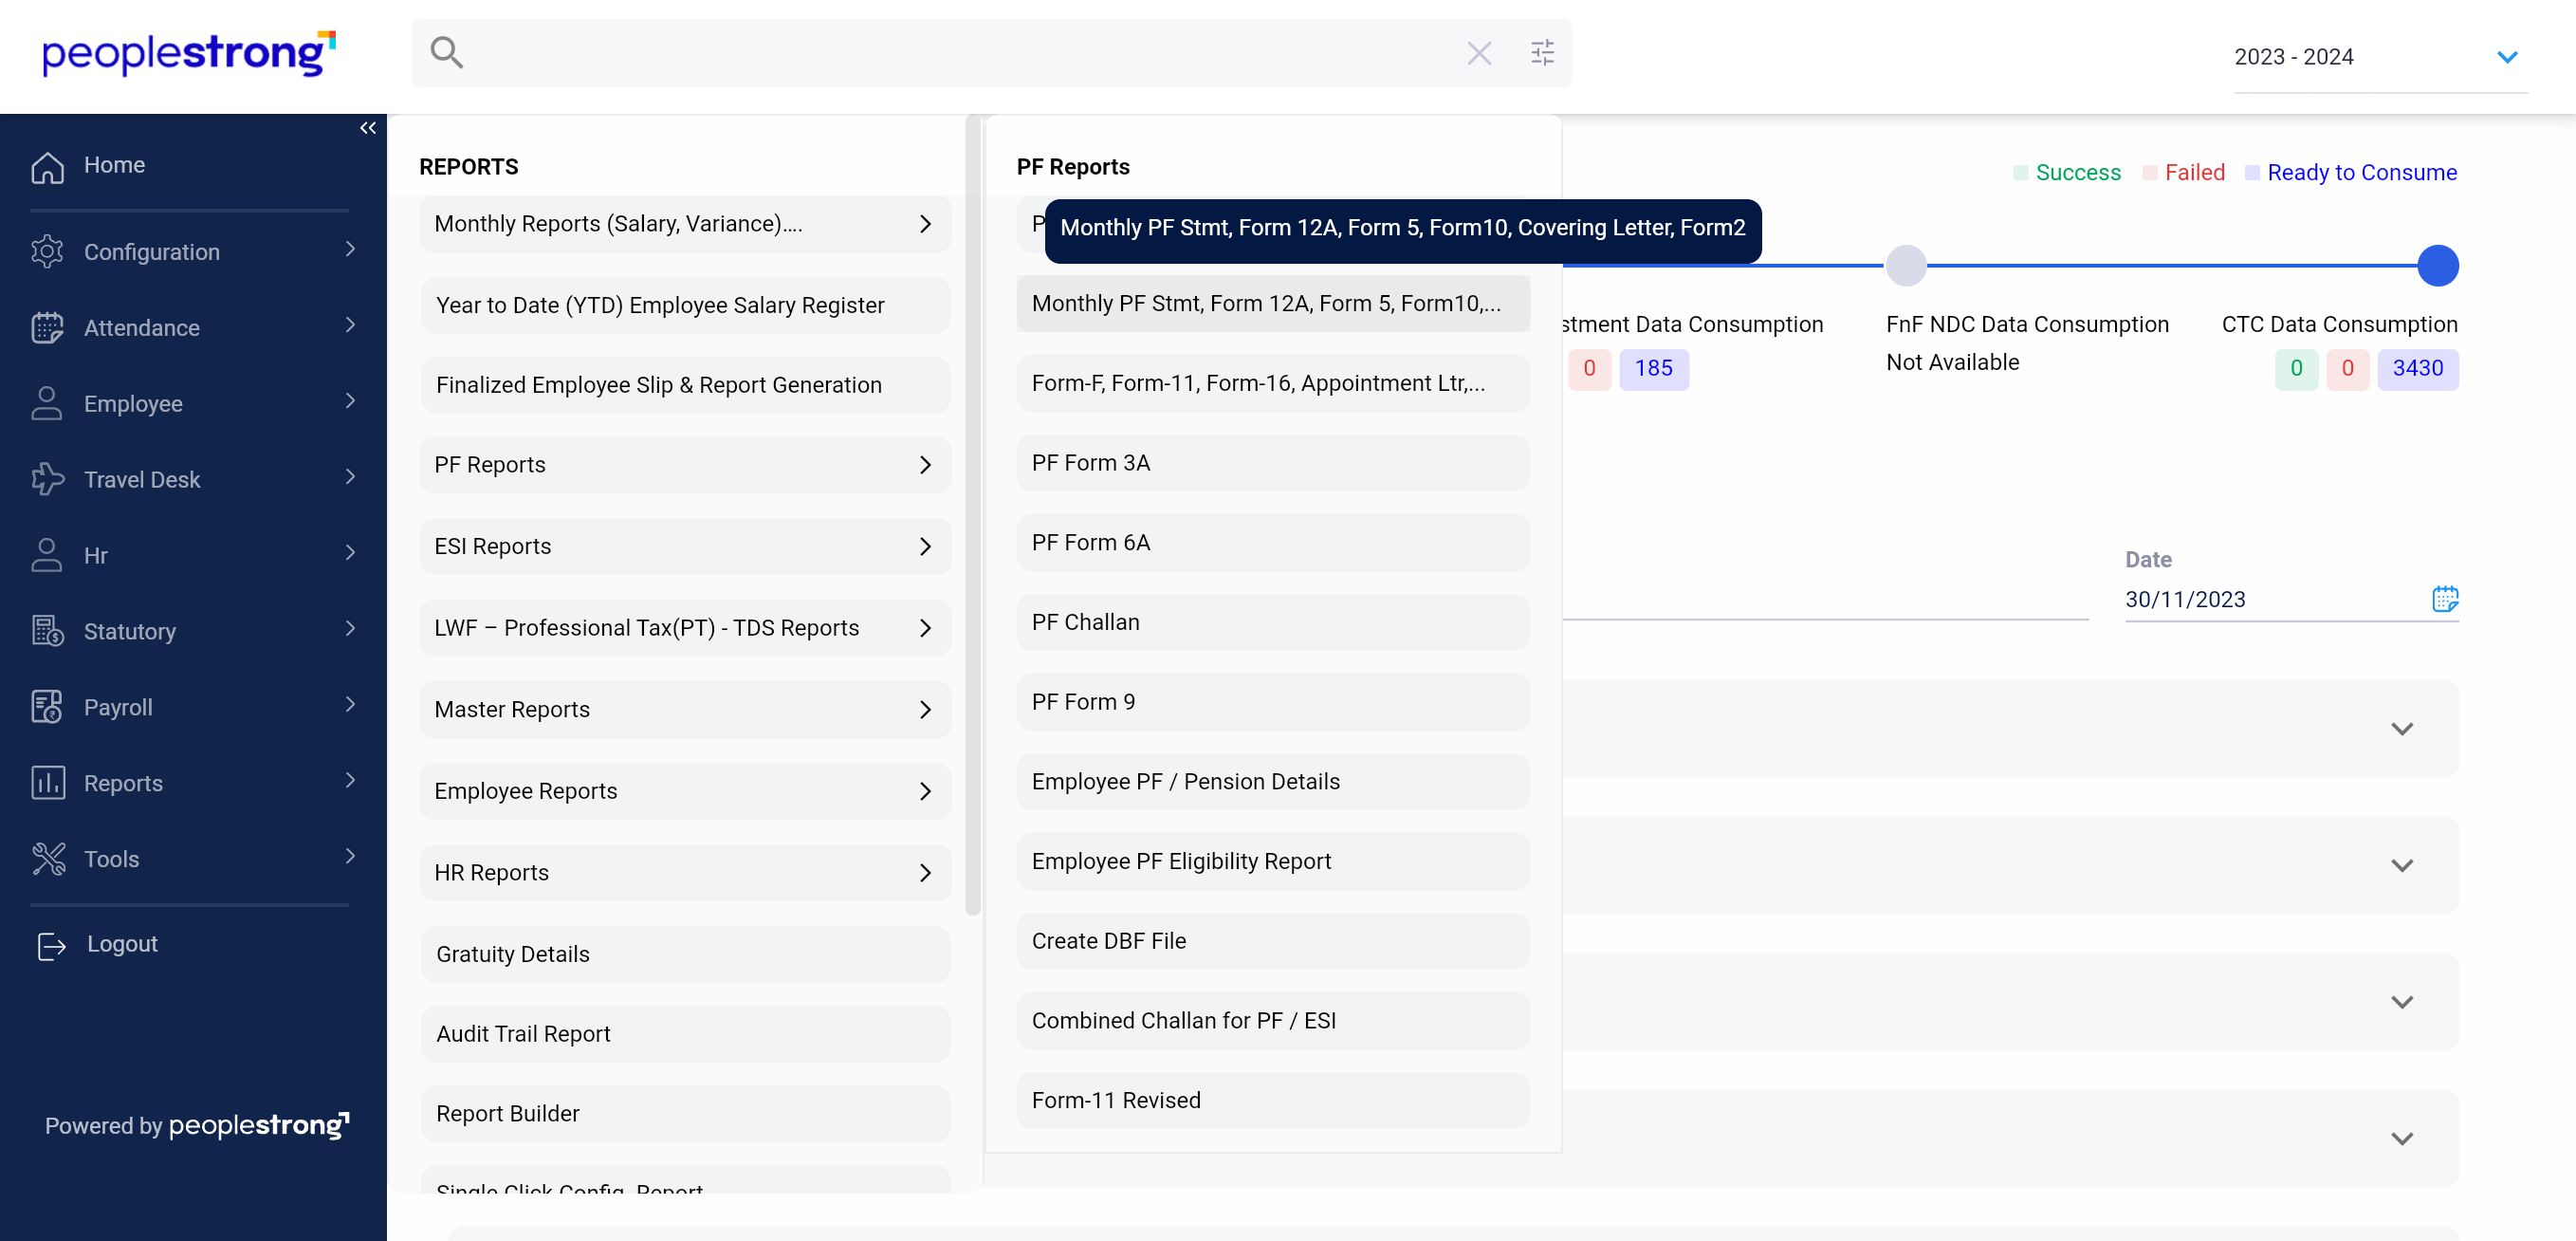Click the Logout icon

(x=51, y=945)
